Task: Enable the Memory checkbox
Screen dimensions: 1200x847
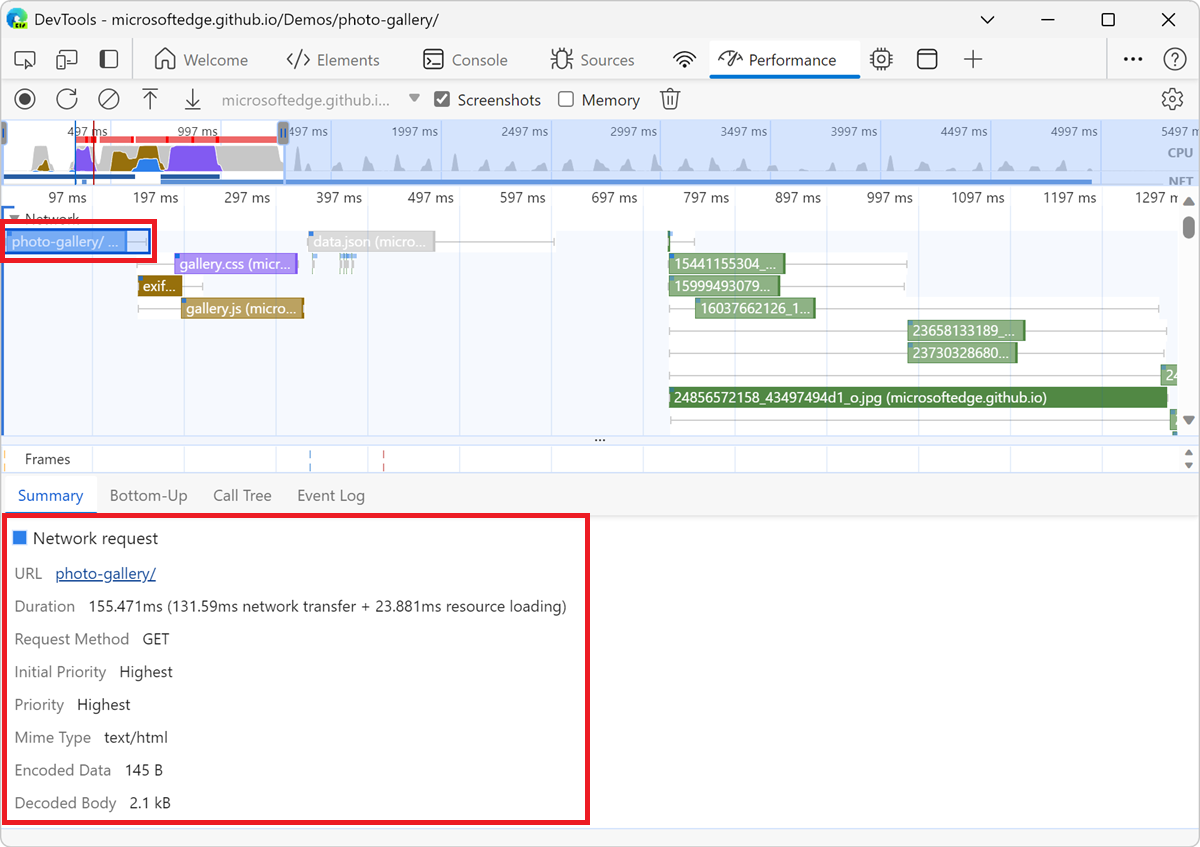Action: [x=566, y=100]
